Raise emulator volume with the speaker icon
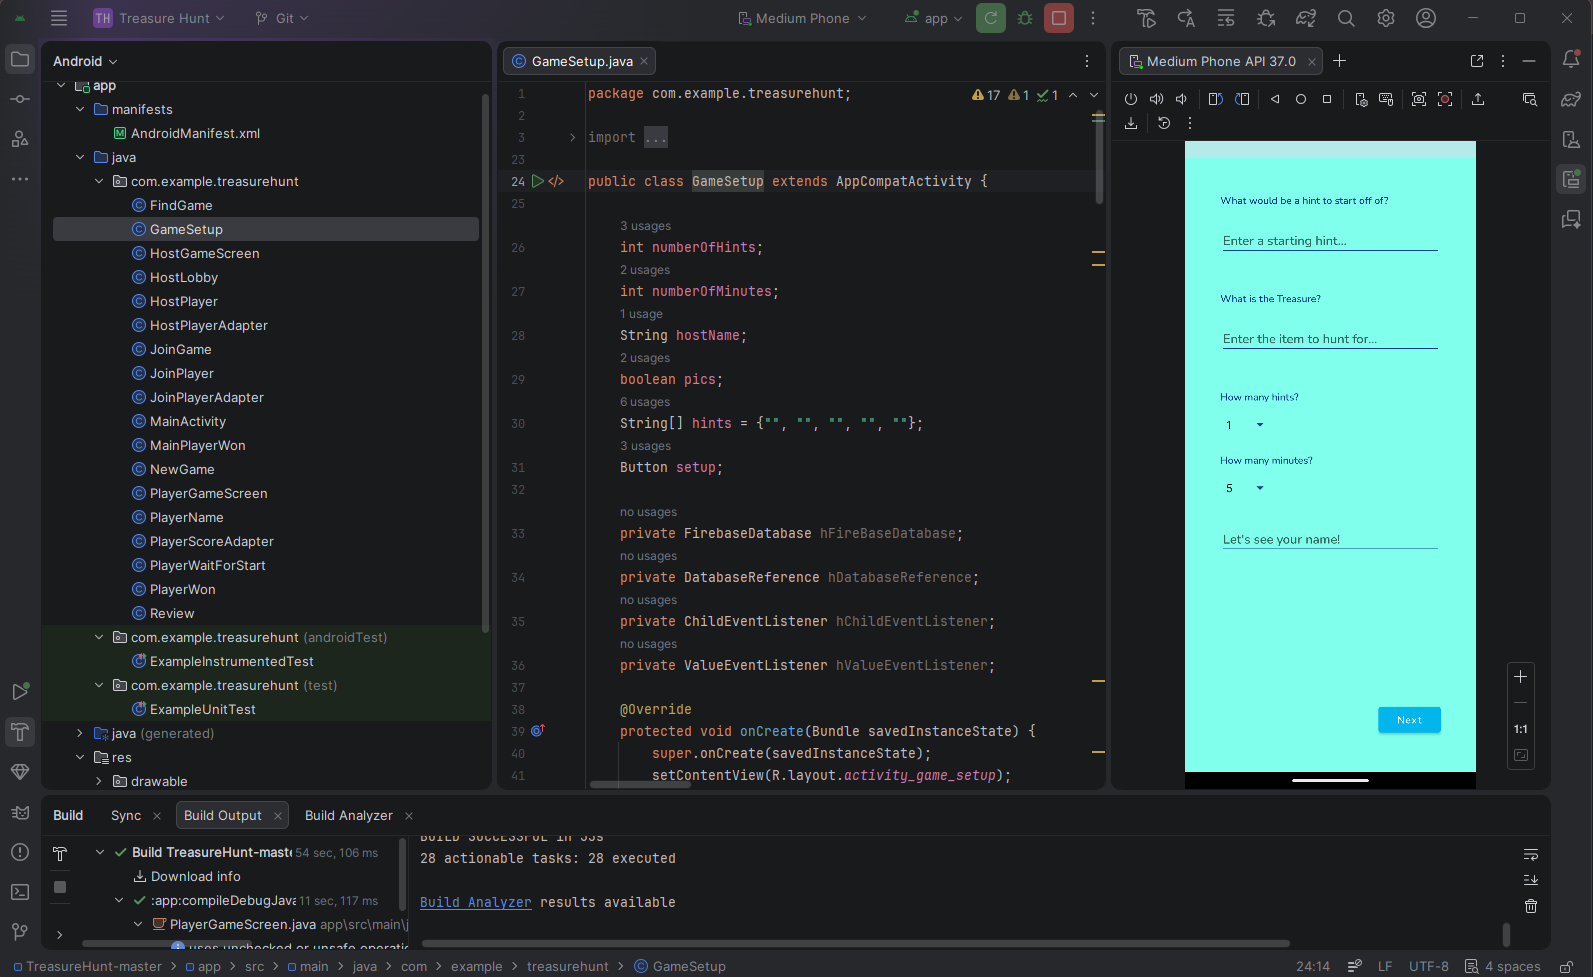Screen dimensions: 1593x977 pos(1156,99)
